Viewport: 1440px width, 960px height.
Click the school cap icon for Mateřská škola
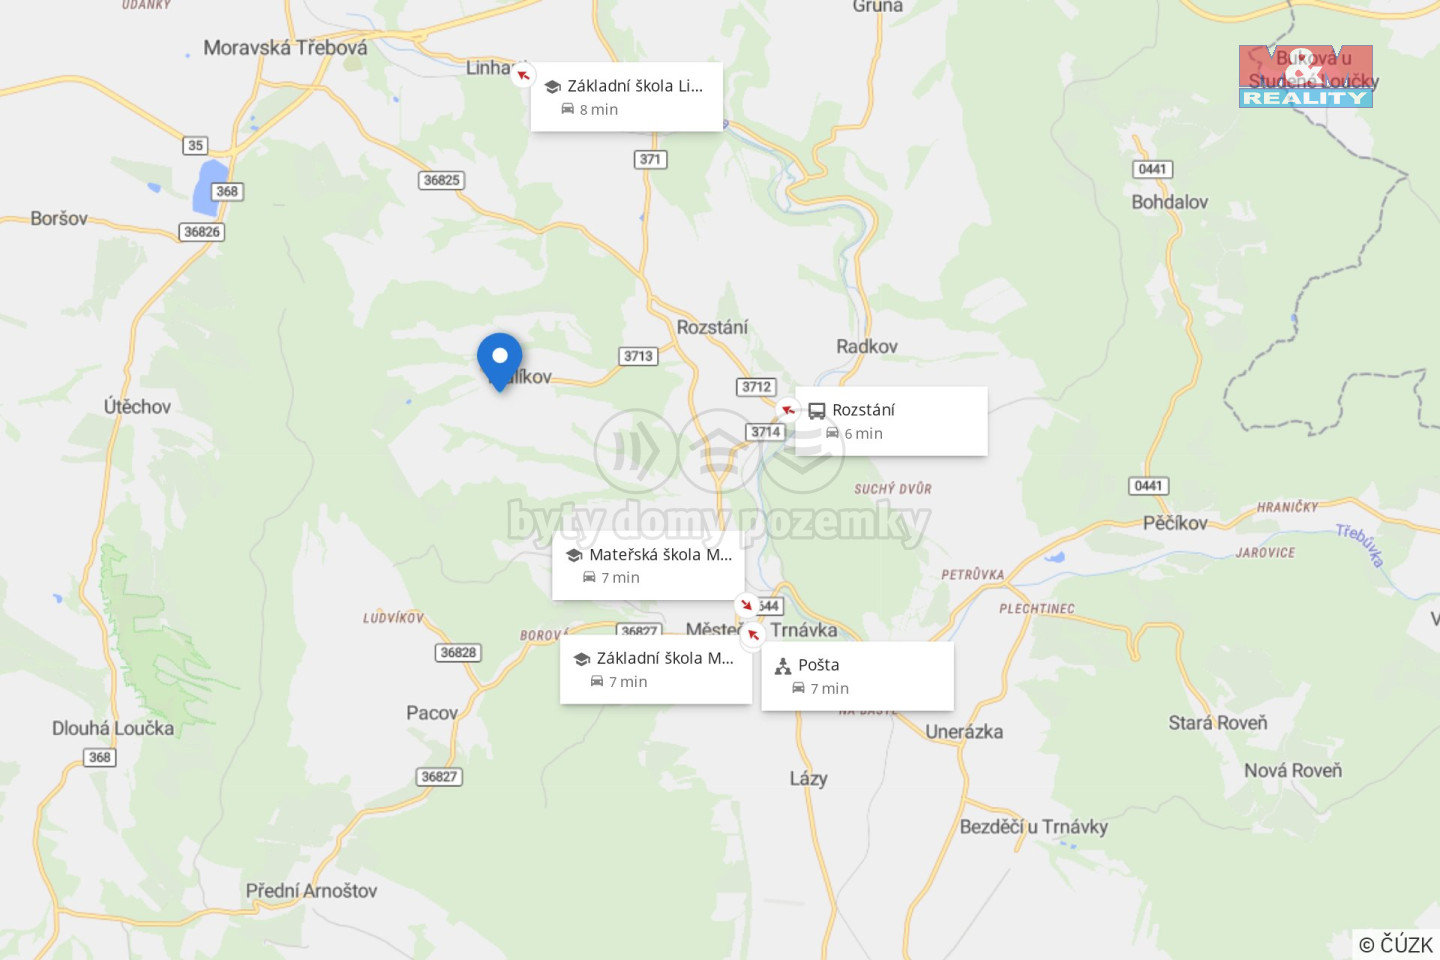pos(574,555)
